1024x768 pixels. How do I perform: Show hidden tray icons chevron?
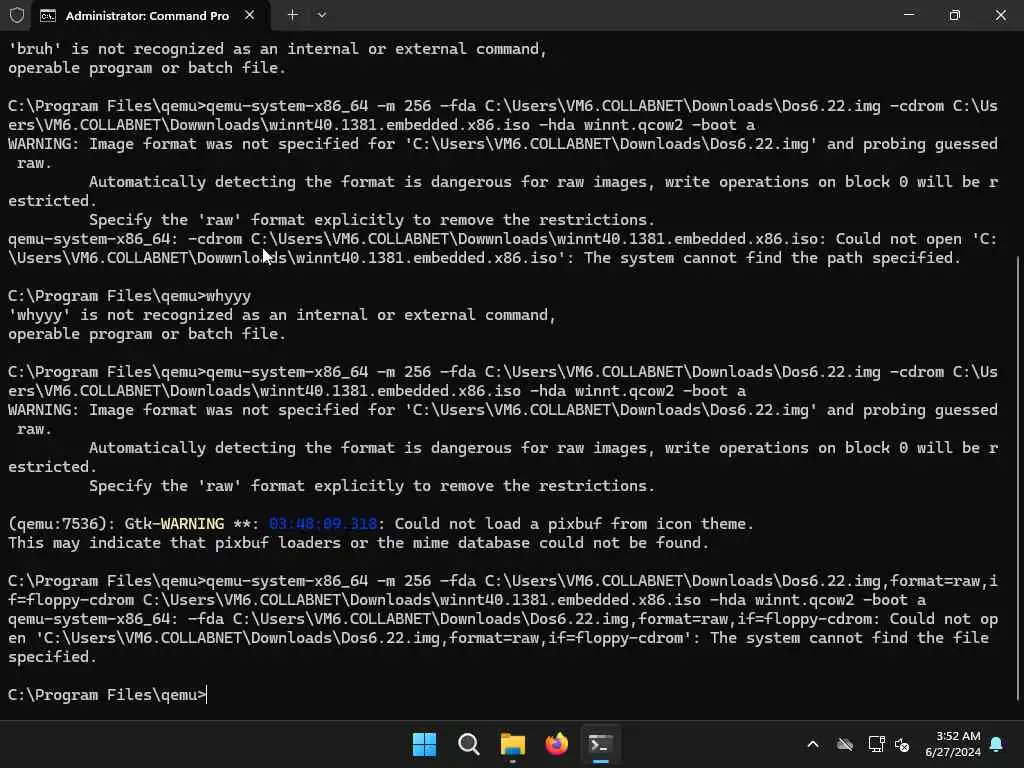tap(813, 744)
